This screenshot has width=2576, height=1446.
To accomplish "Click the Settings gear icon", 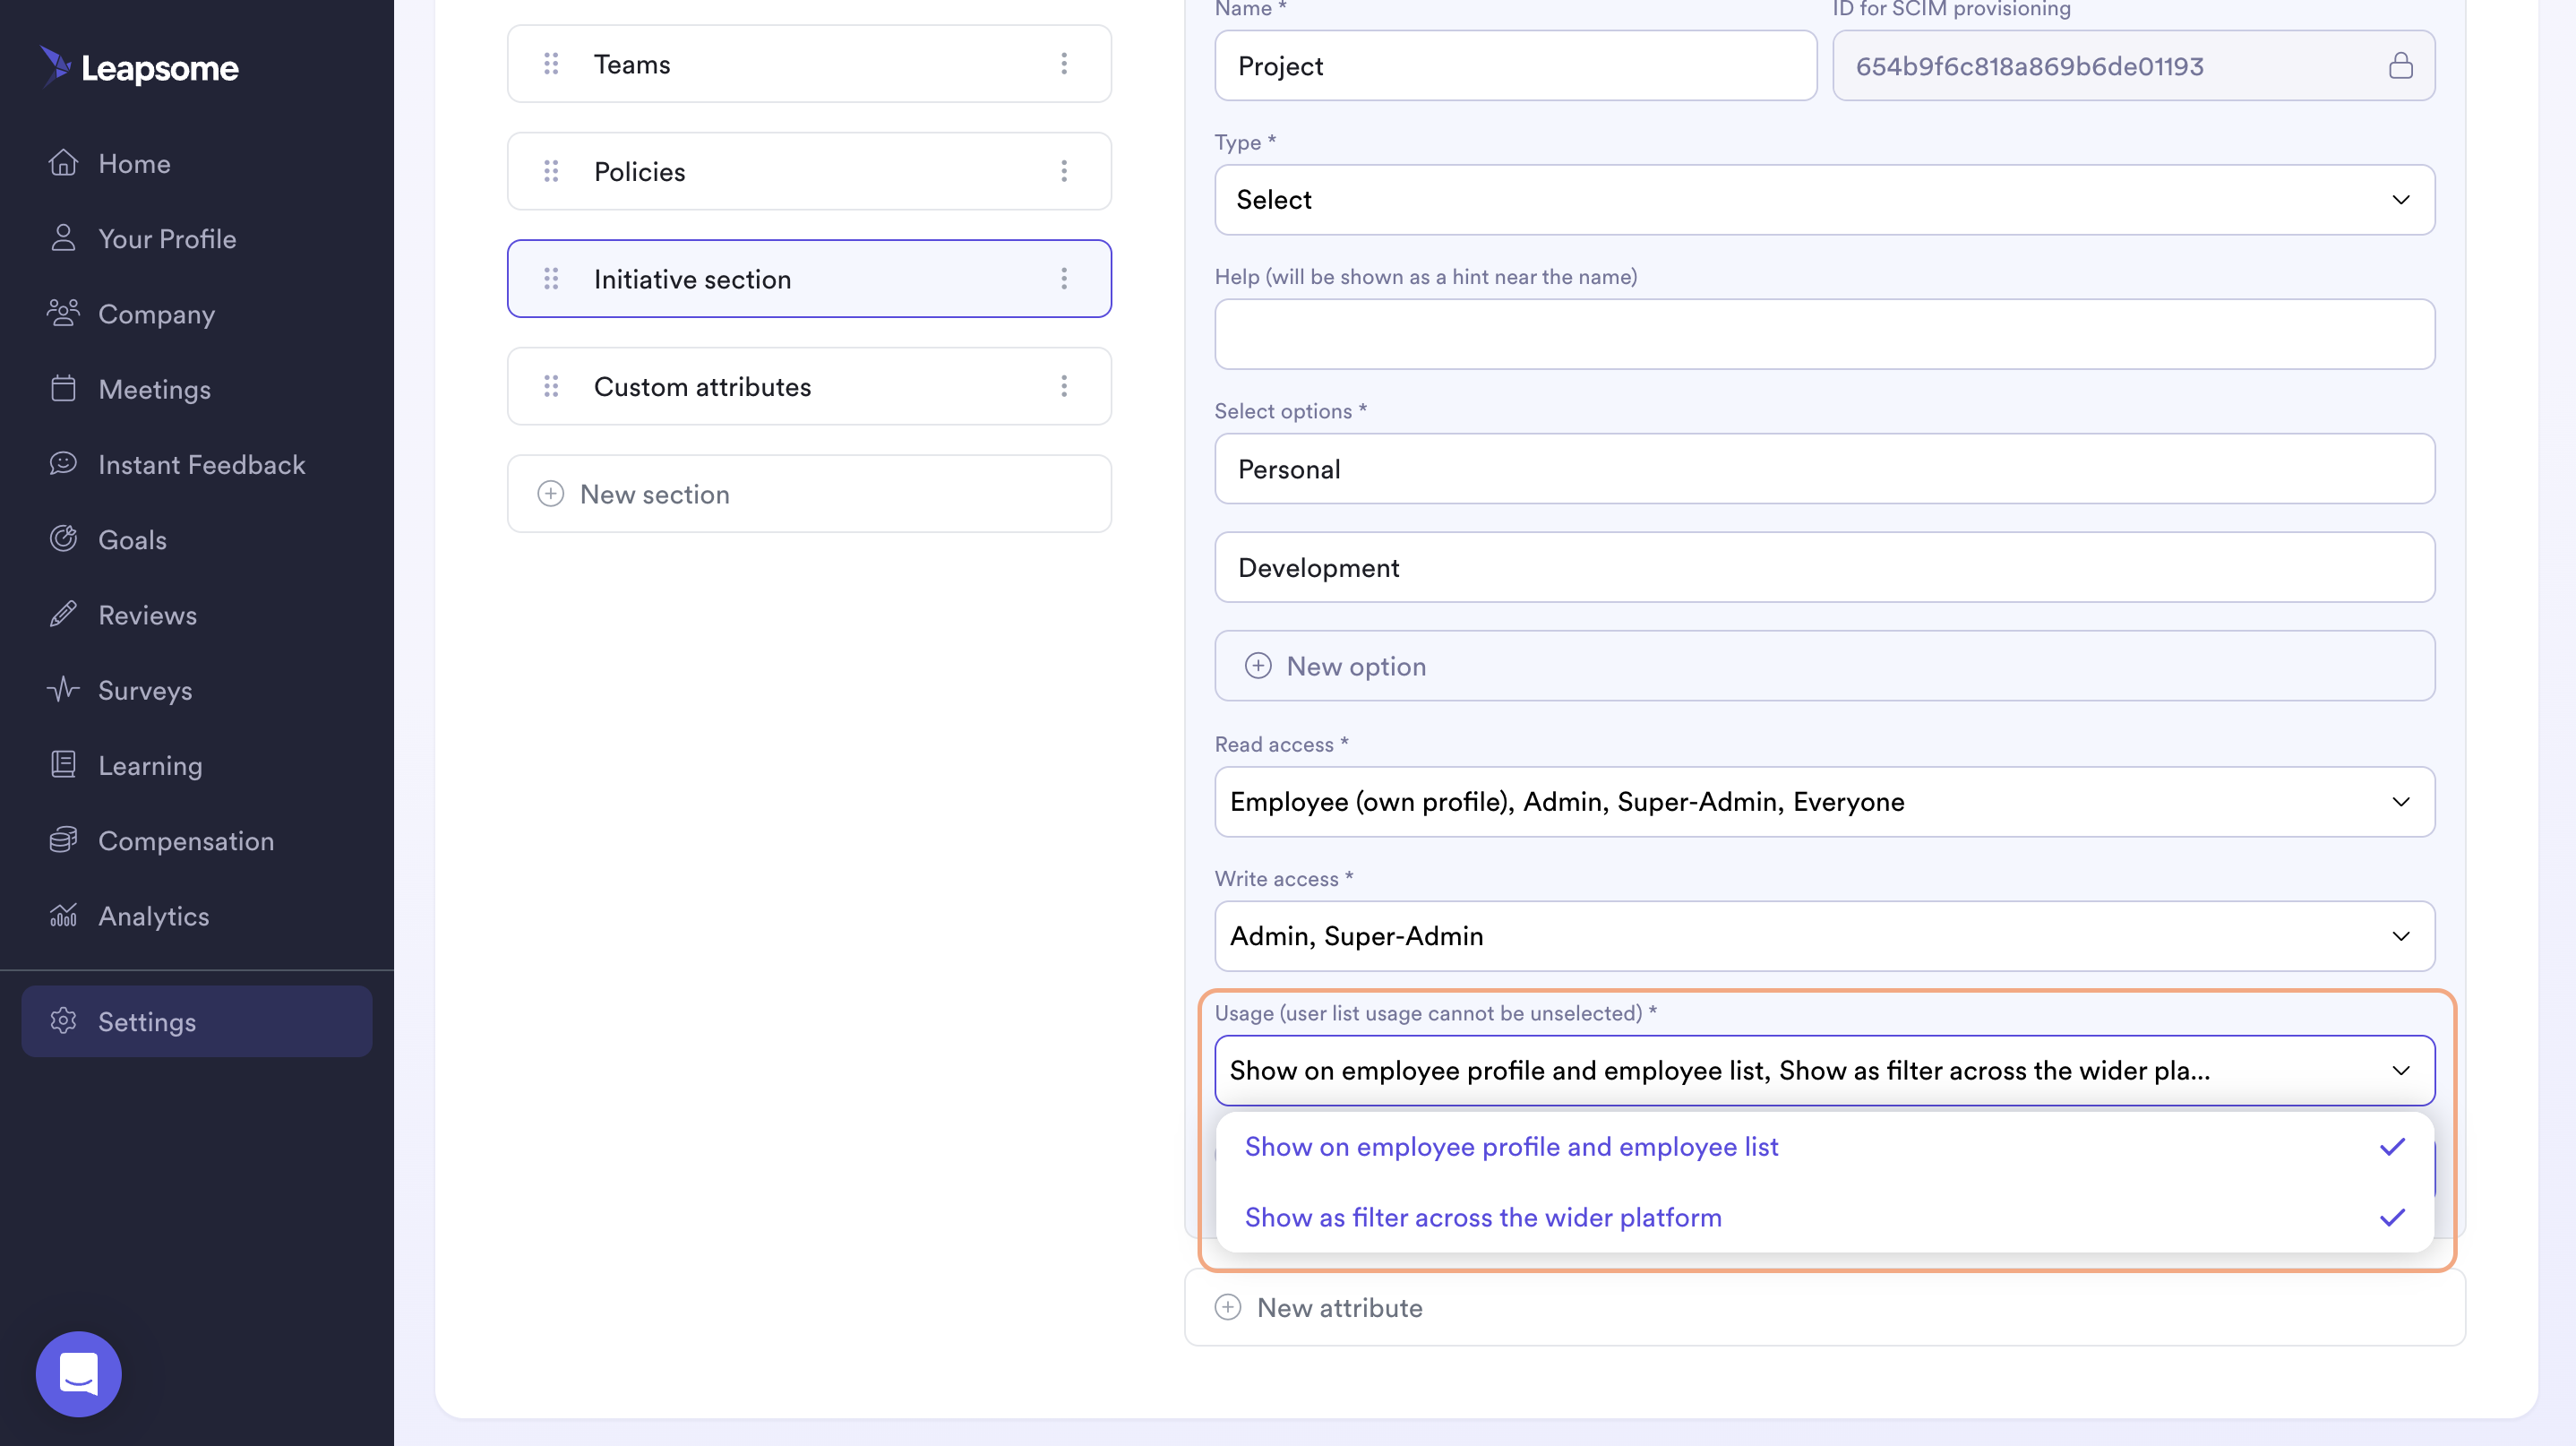I will coord(63,1020).
